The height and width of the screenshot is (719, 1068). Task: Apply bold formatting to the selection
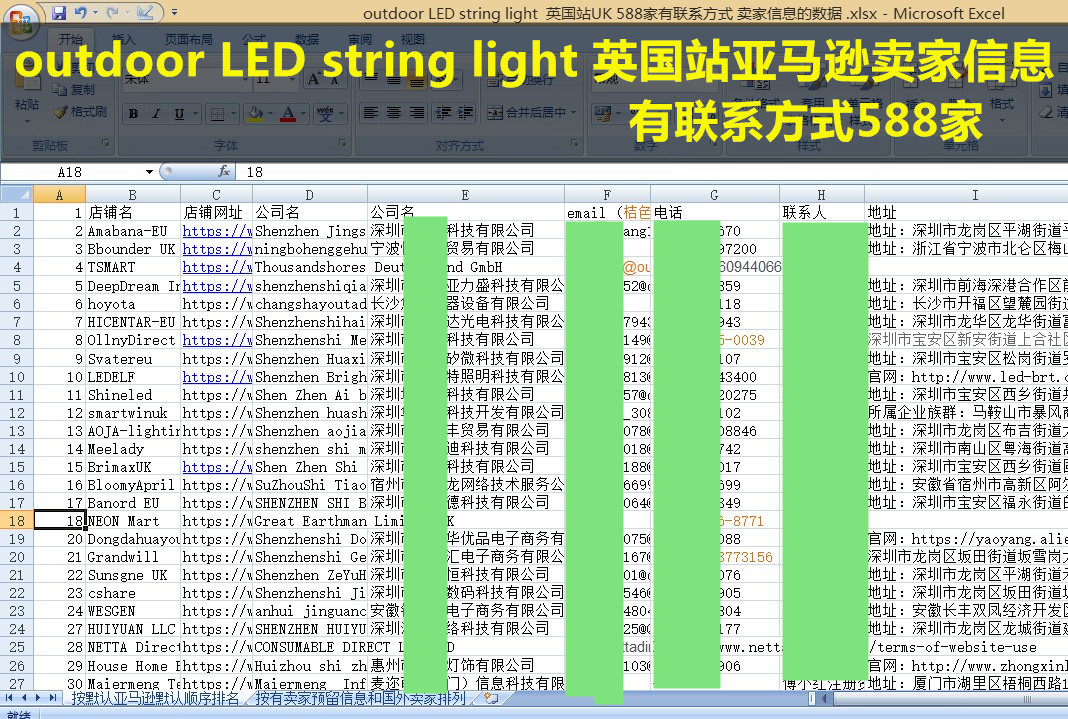point(133,114)
